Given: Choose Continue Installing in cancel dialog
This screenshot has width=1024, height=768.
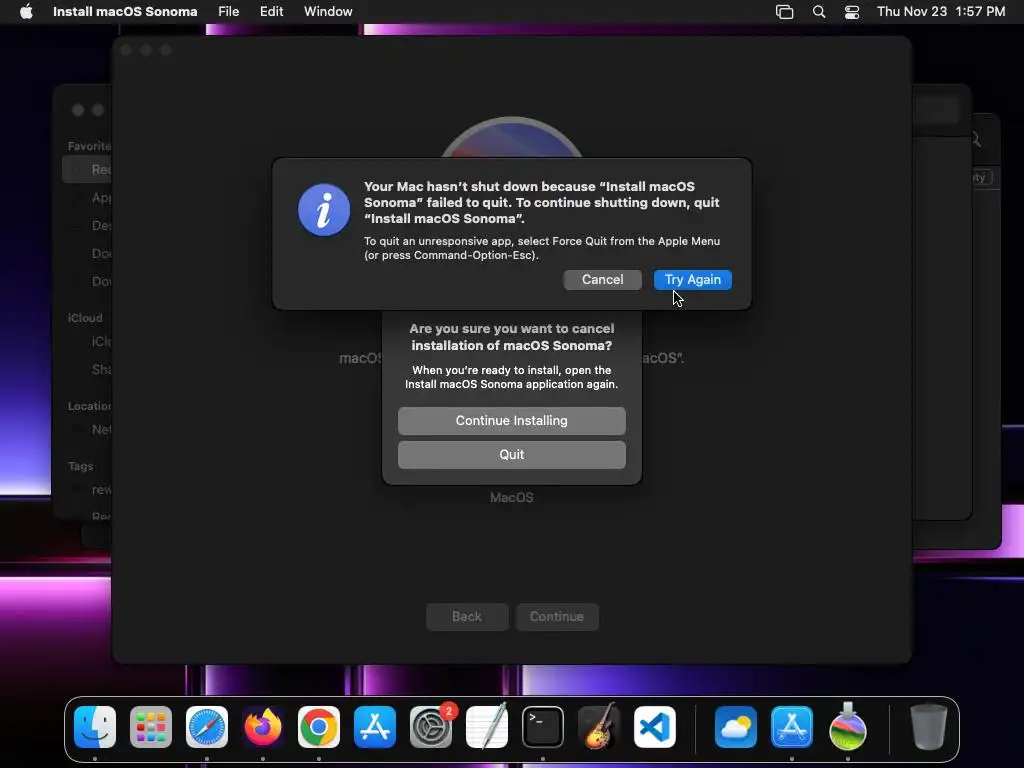Looking at the screenshot, I should pos(511,421).
